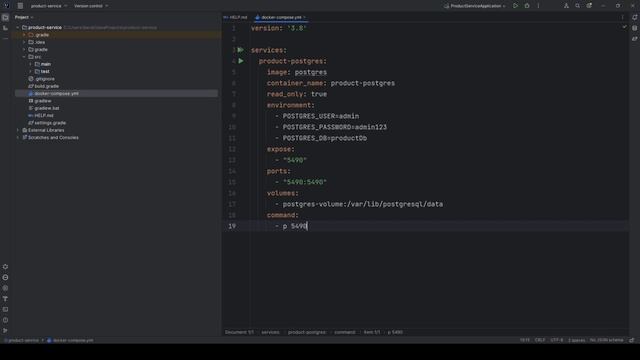
Task: Open the main hamburger menu
Action: [x=20, y=6]
